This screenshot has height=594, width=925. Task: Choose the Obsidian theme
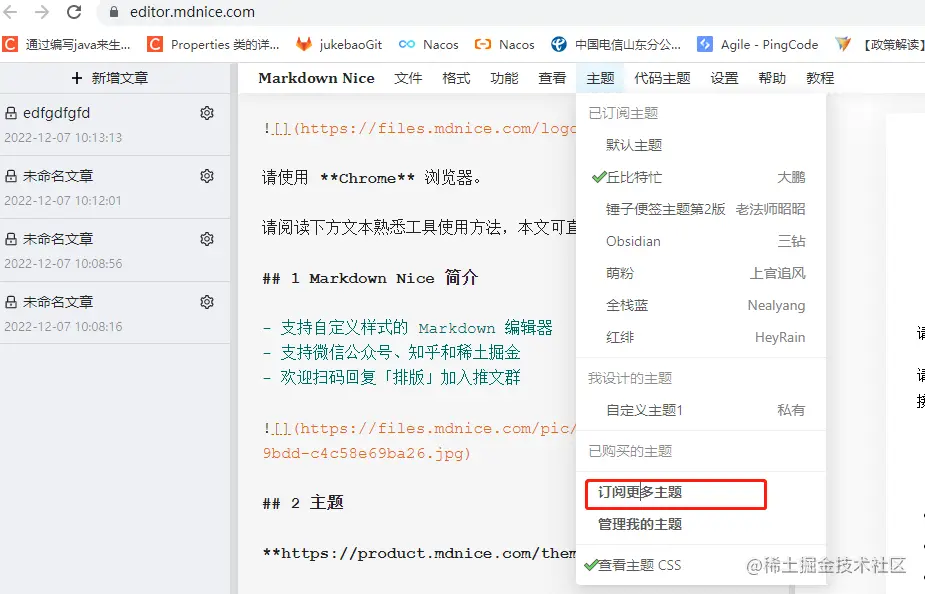701,241
